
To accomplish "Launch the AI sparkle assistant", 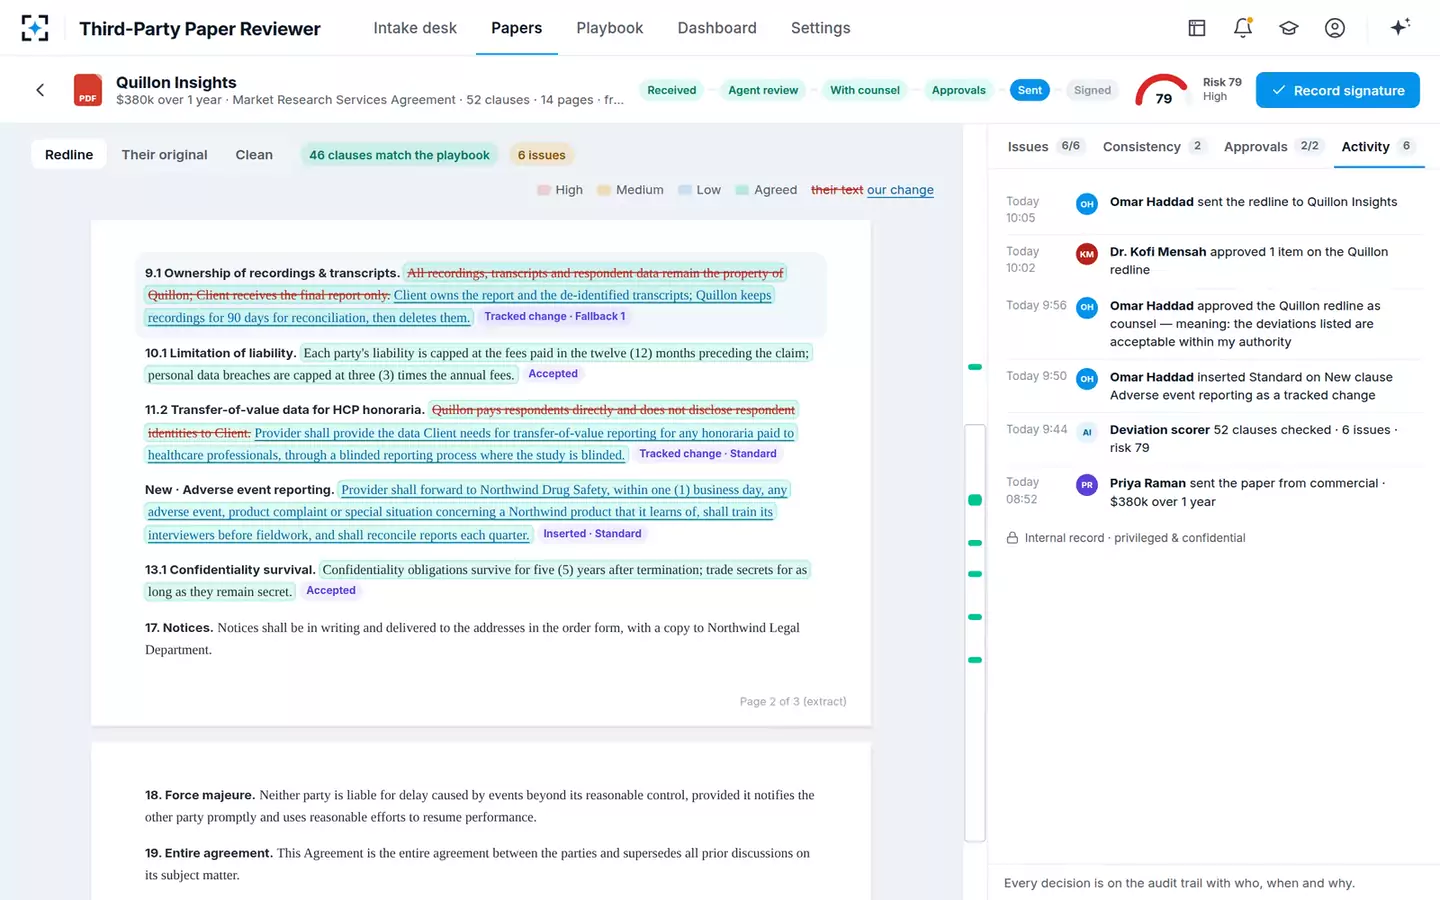I will pos(1400,27).
